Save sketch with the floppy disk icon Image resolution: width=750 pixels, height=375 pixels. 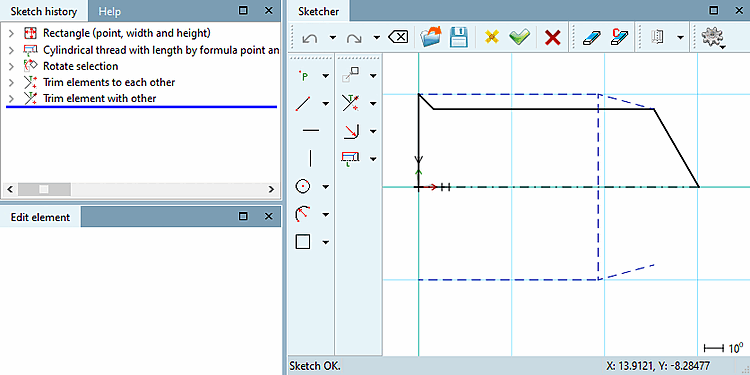click(x=459, y=37)
